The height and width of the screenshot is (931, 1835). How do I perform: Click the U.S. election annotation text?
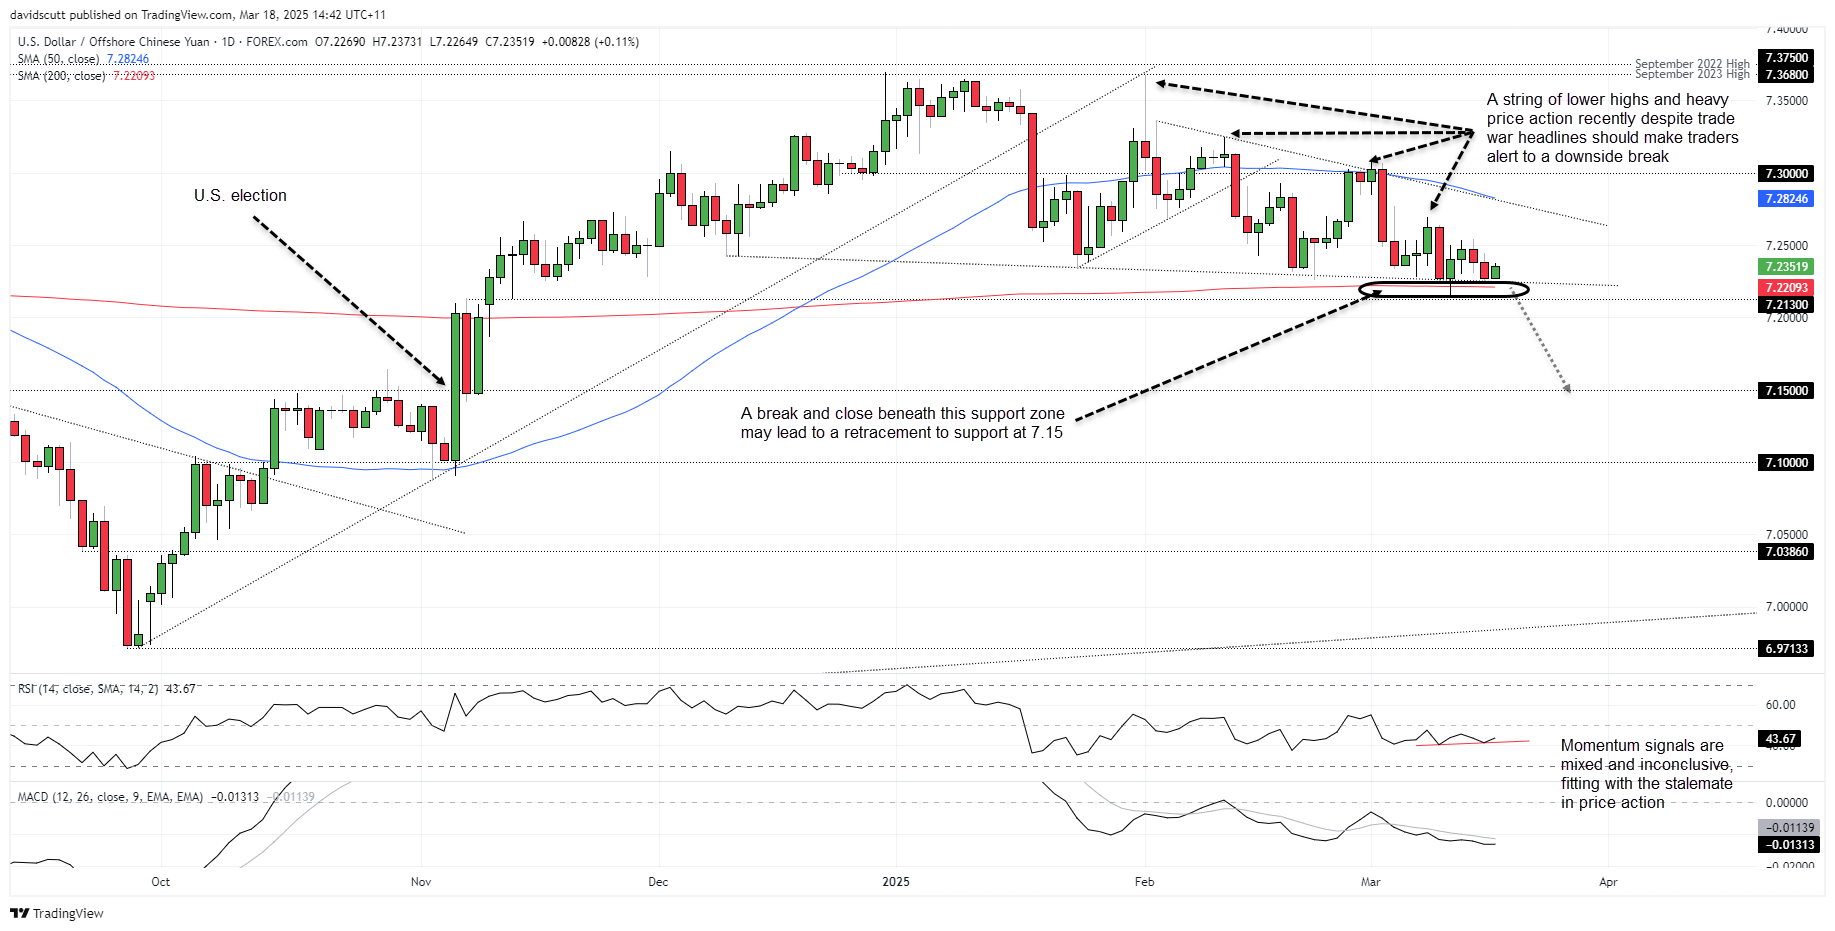(240, 196)
